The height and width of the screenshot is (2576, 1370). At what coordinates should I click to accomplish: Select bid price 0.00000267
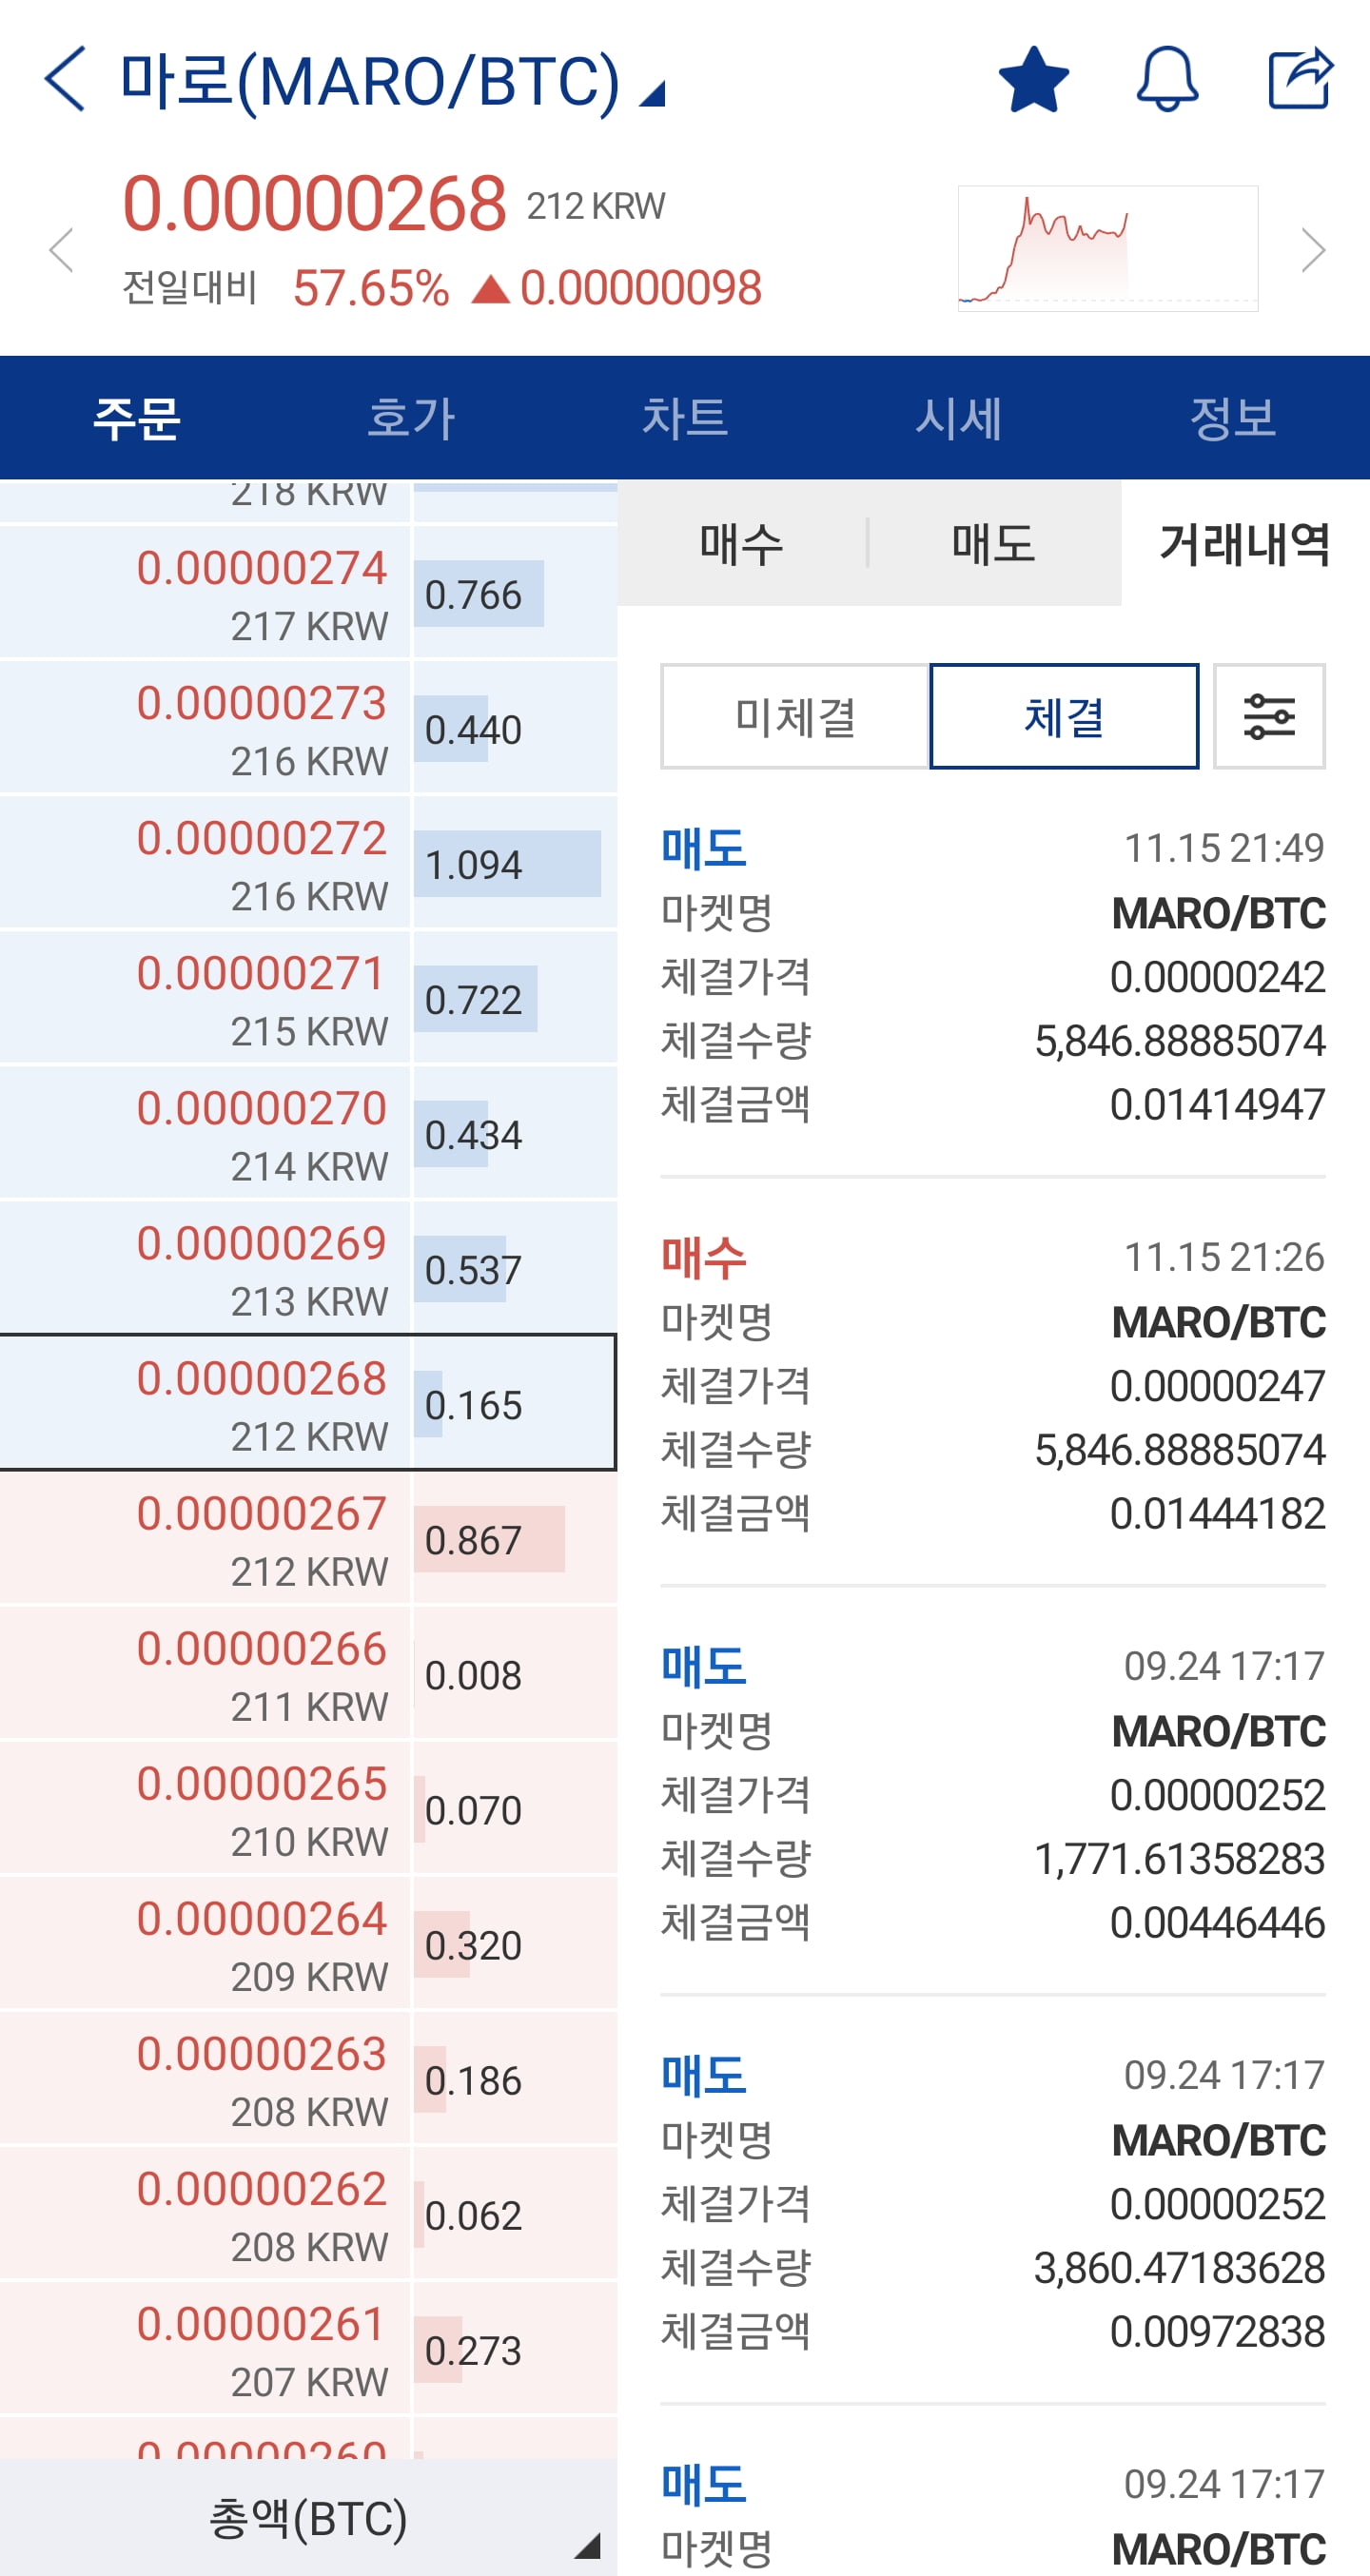205,1538
